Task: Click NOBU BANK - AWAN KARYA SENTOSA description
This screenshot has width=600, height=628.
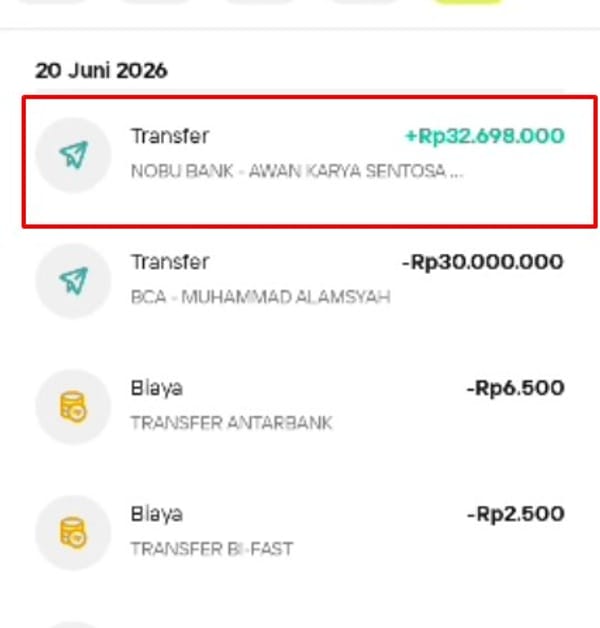Action: pyautogui.click(x=297, y=171)
